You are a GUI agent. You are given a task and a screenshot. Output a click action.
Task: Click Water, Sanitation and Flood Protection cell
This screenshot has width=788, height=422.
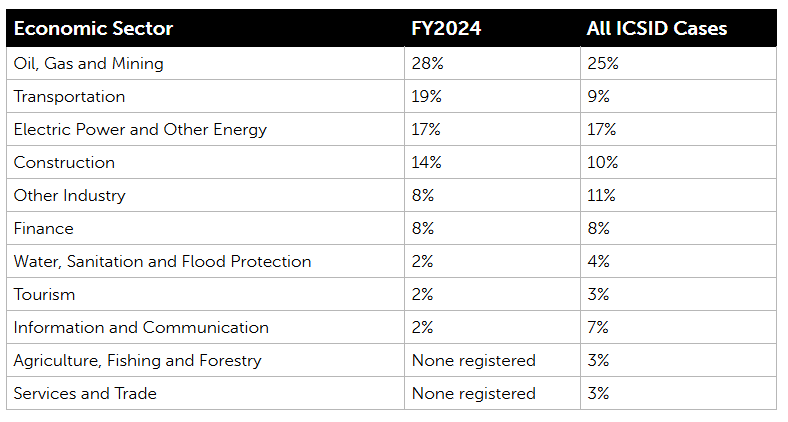tap(162, 262)
